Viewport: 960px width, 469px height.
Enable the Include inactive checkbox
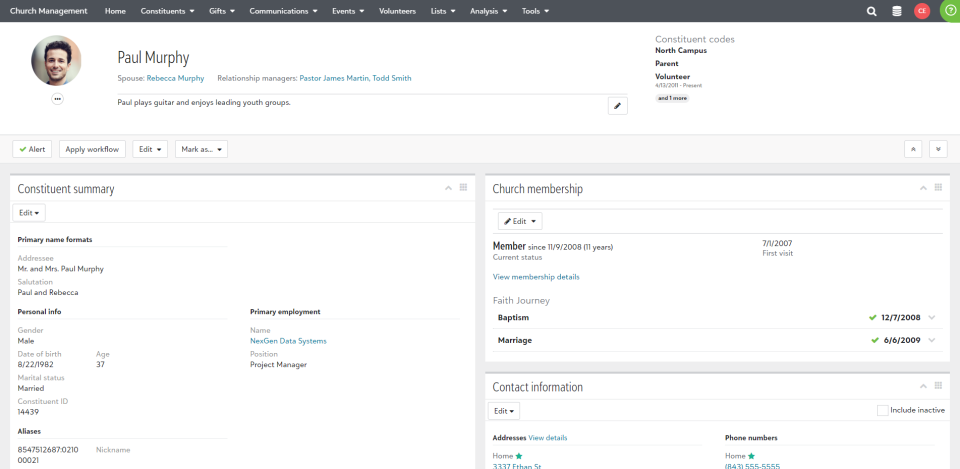coord(882,410)
